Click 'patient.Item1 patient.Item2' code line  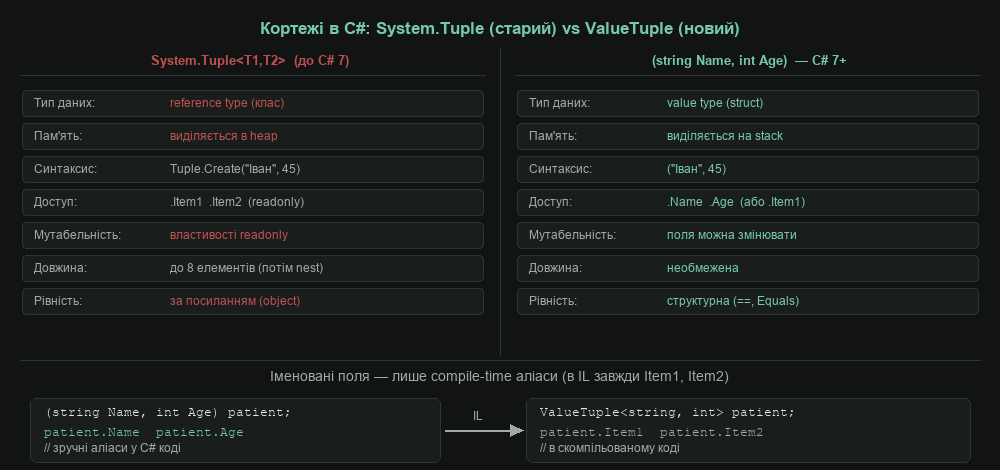click(x=652, y=432)
